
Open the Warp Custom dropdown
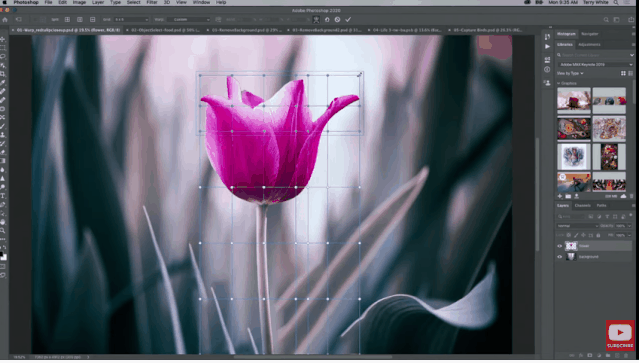coord(188,20)
